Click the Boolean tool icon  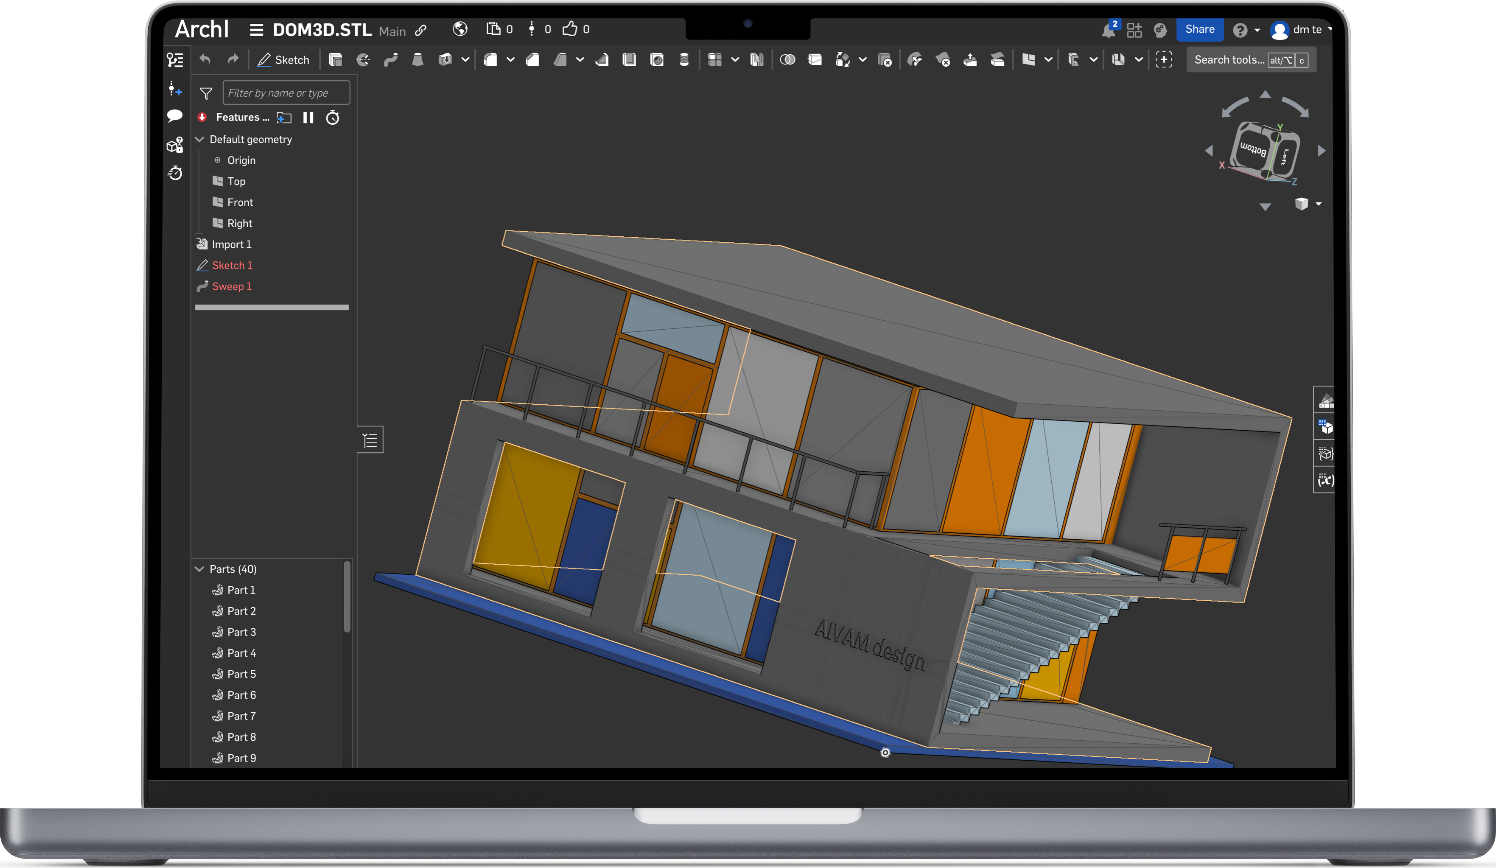pyautogui.click(x=788, y=60)
